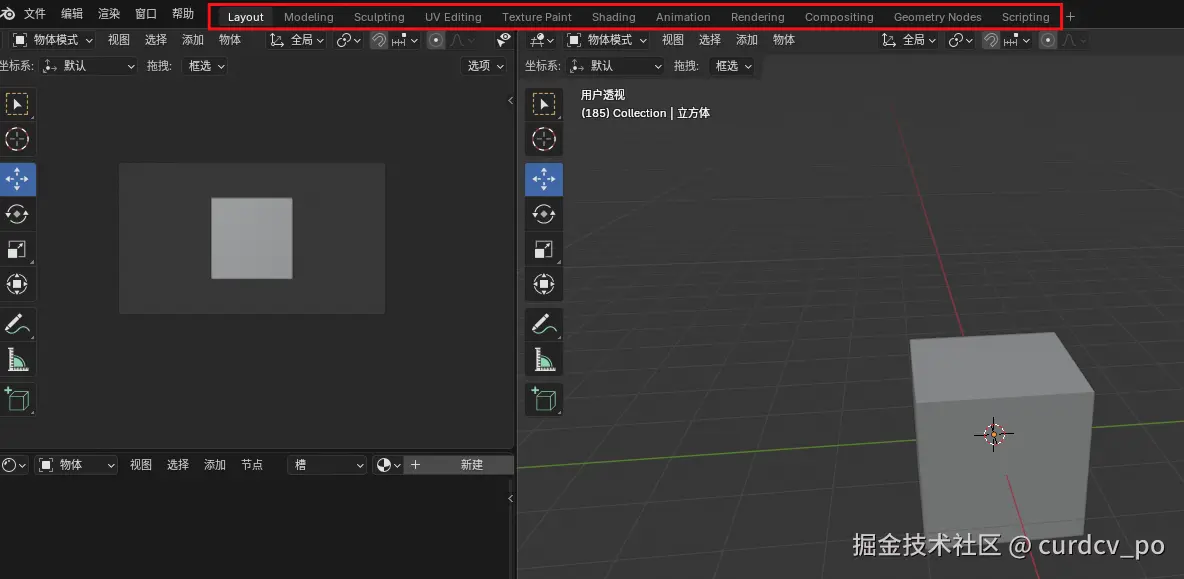Select Box Select tool in right viewport
1184x579 pixels.
point(544,104)
